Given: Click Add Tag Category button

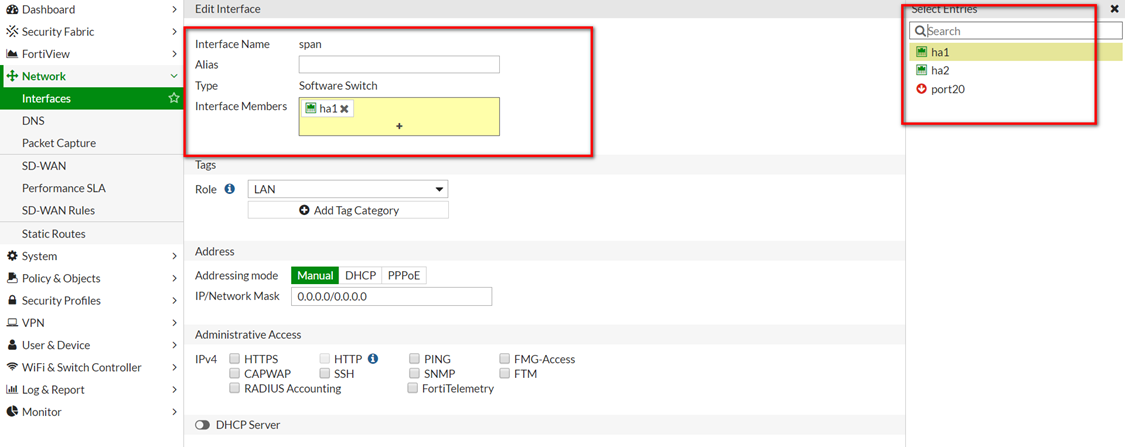Looking at the screenshot, I should (x=348, y=210).
